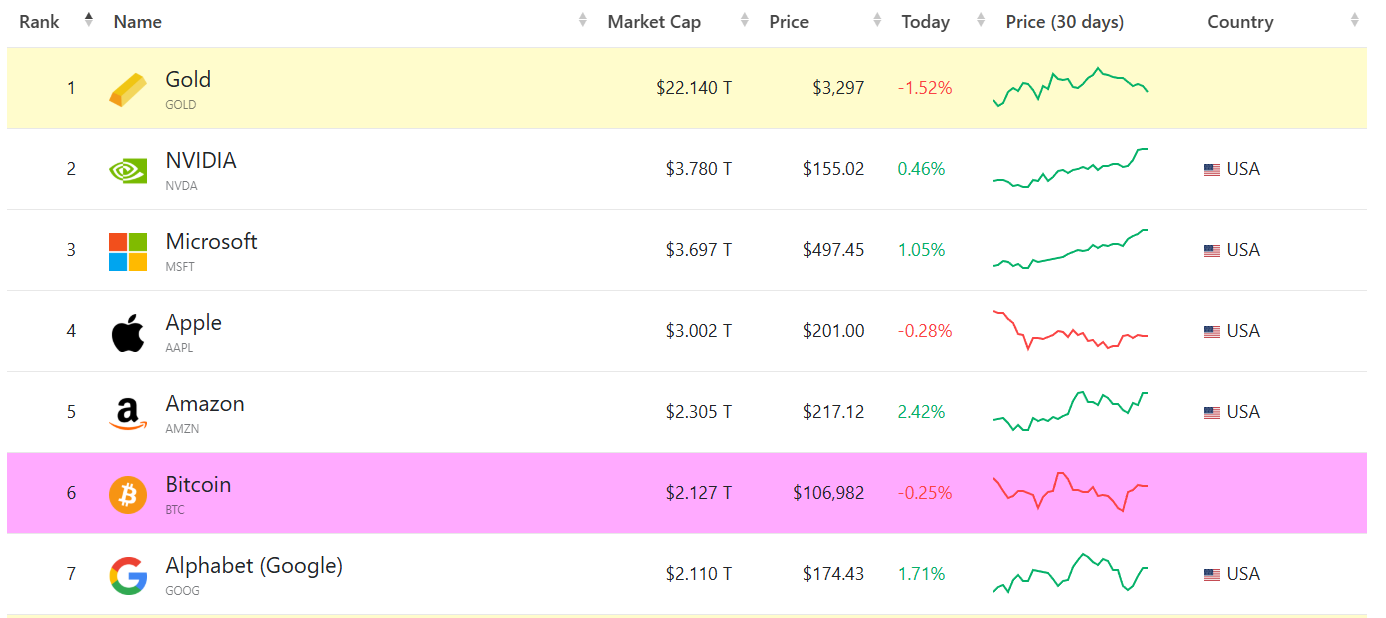Click the USA flag beside Apple
Viewport: 1386px width, 618px height.
pyautogui.click(x=1211, y=330)
